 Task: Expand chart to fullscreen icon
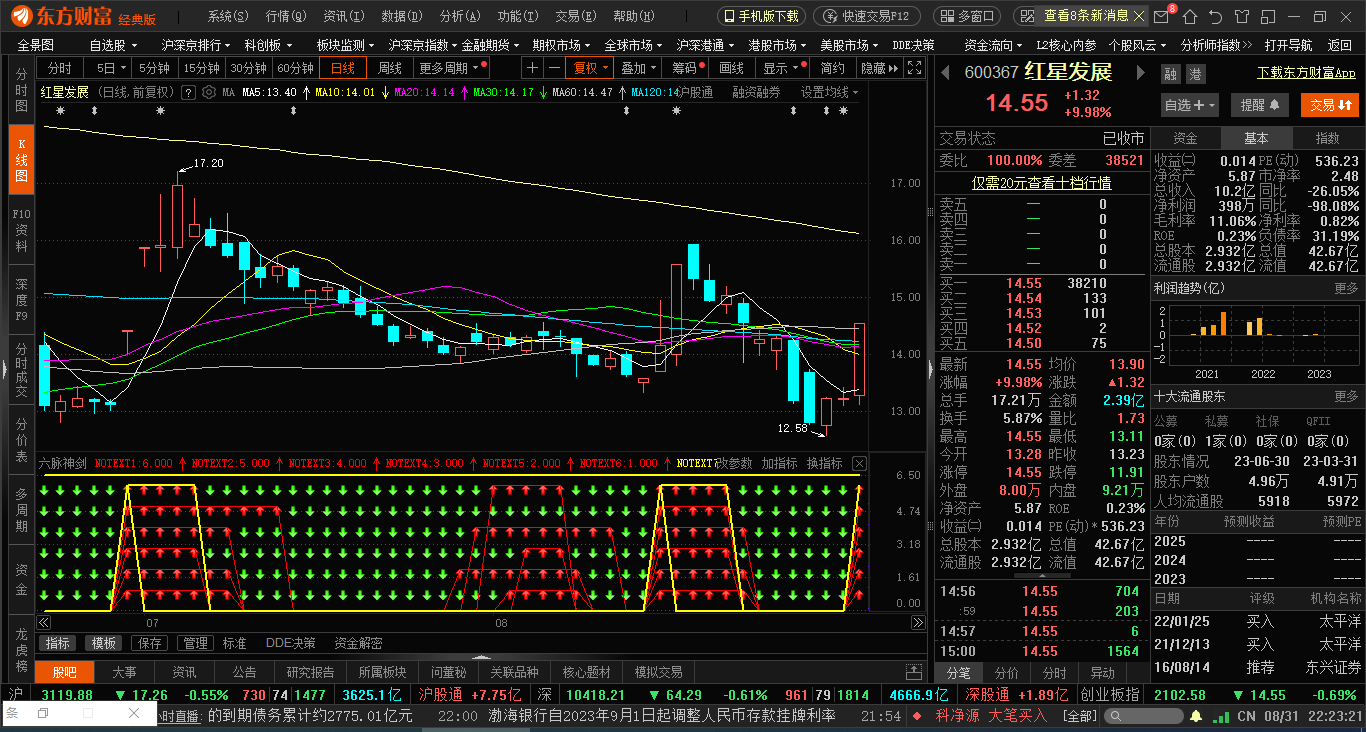[916, 67]
